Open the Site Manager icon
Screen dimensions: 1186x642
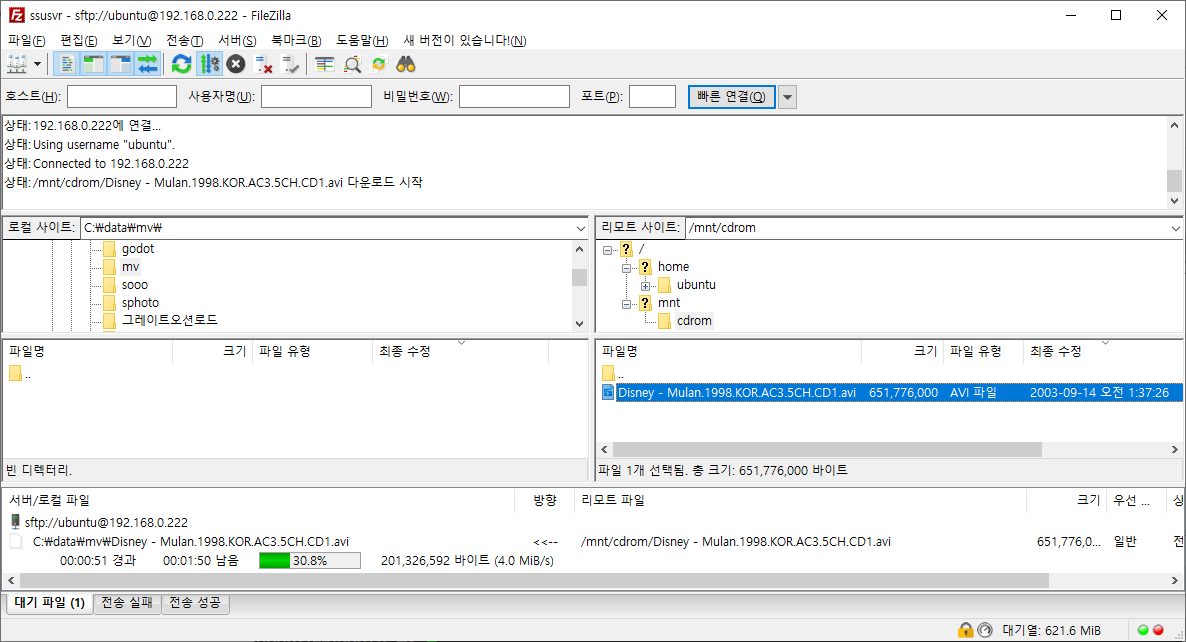click(17, 64)
